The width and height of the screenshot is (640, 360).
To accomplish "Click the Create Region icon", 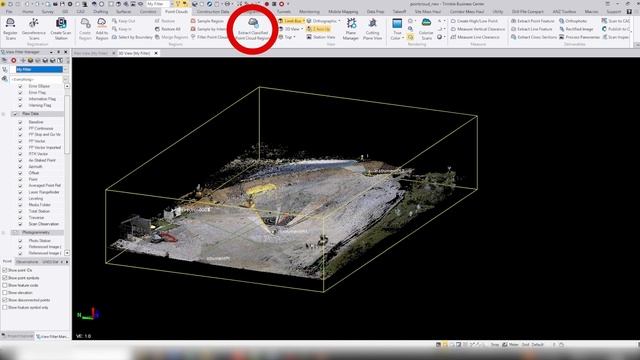I will point(85,29).
